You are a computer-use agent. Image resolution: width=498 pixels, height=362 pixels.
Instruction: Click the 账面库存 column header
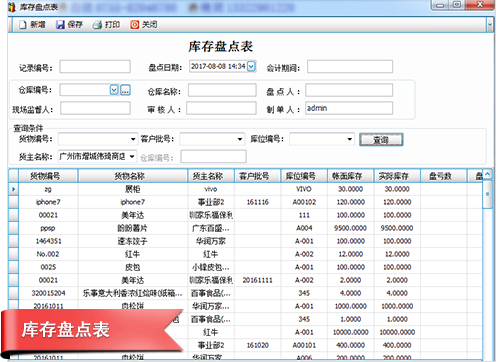(351, 176)
